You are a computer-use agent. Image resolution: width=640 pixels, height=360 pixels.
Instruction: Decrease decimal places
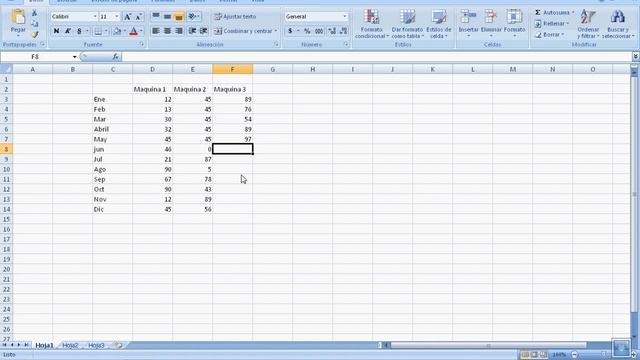(344, 31)
